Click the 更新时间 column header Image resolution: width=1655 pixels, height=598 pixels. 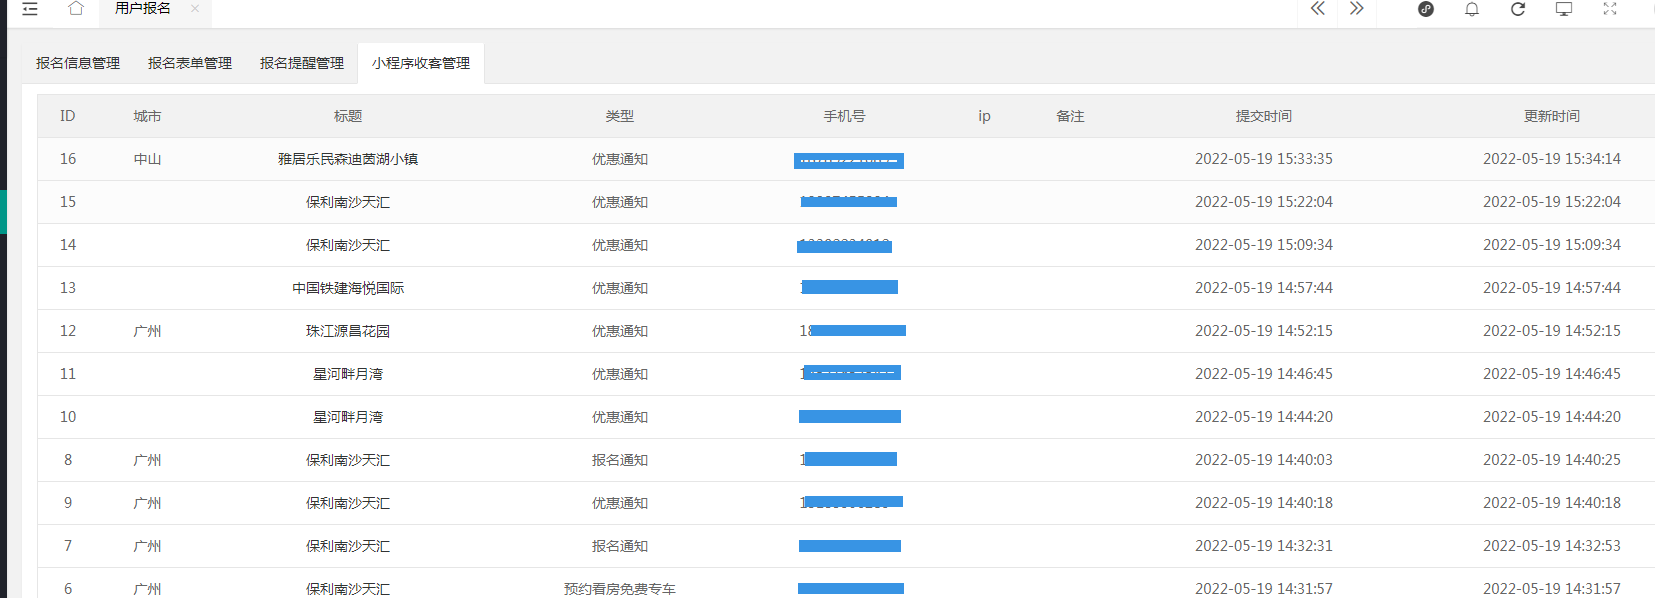tap(1552, 116)
